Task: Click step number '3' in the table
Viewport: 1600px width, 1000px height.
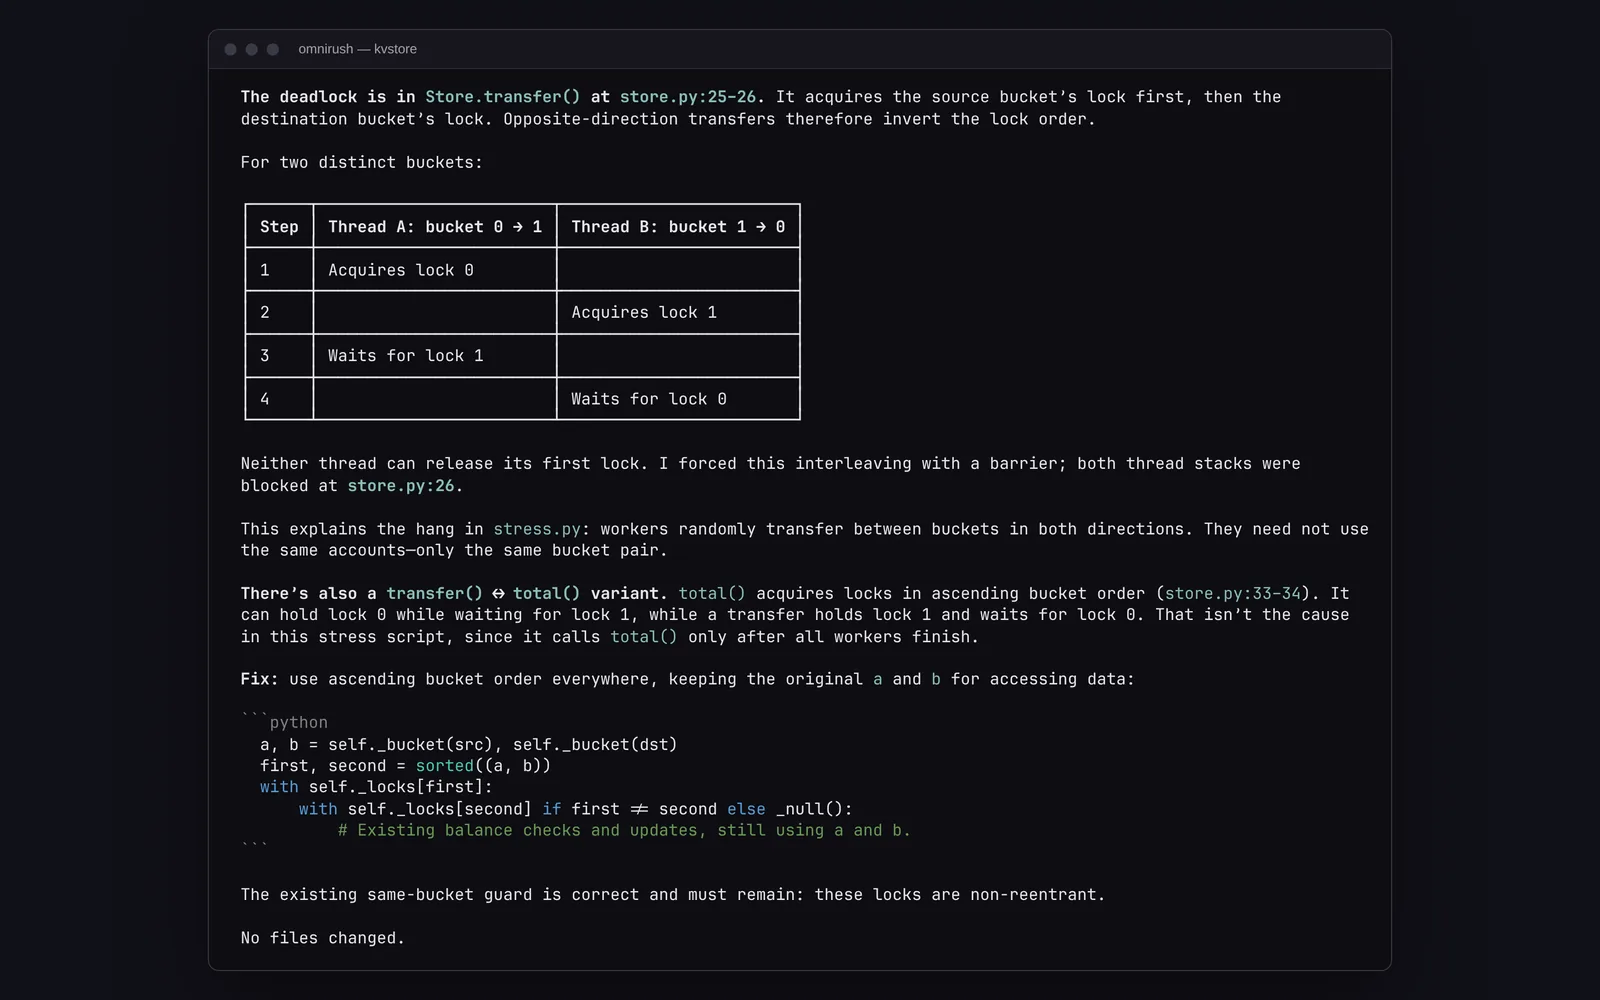Action: pyautogui.click(x=265, y=356)
